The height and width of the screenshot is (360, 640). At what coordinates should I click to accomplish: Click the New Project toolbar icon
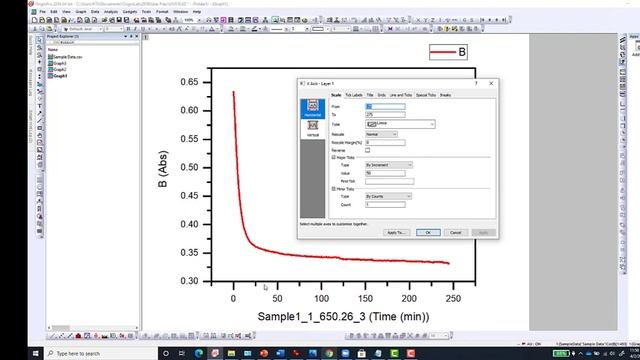click(x=34, y=20)
